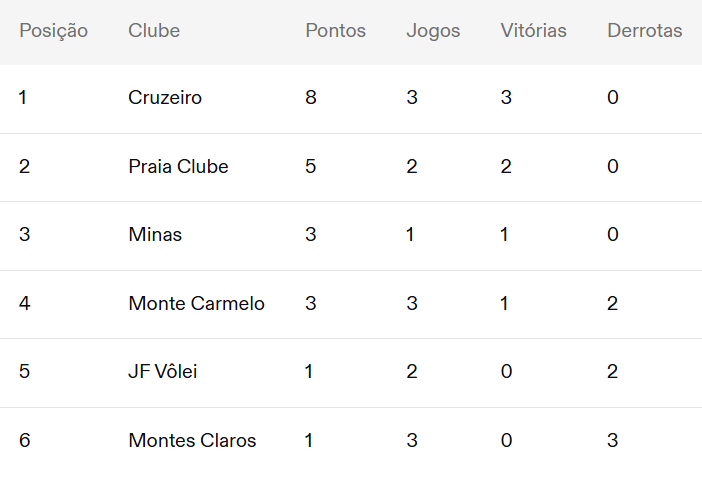The height and width of the screenshot is (480, 702).
Task: Click Monte Carmelo's defeats value 2
Action: [x=612, y=304]
